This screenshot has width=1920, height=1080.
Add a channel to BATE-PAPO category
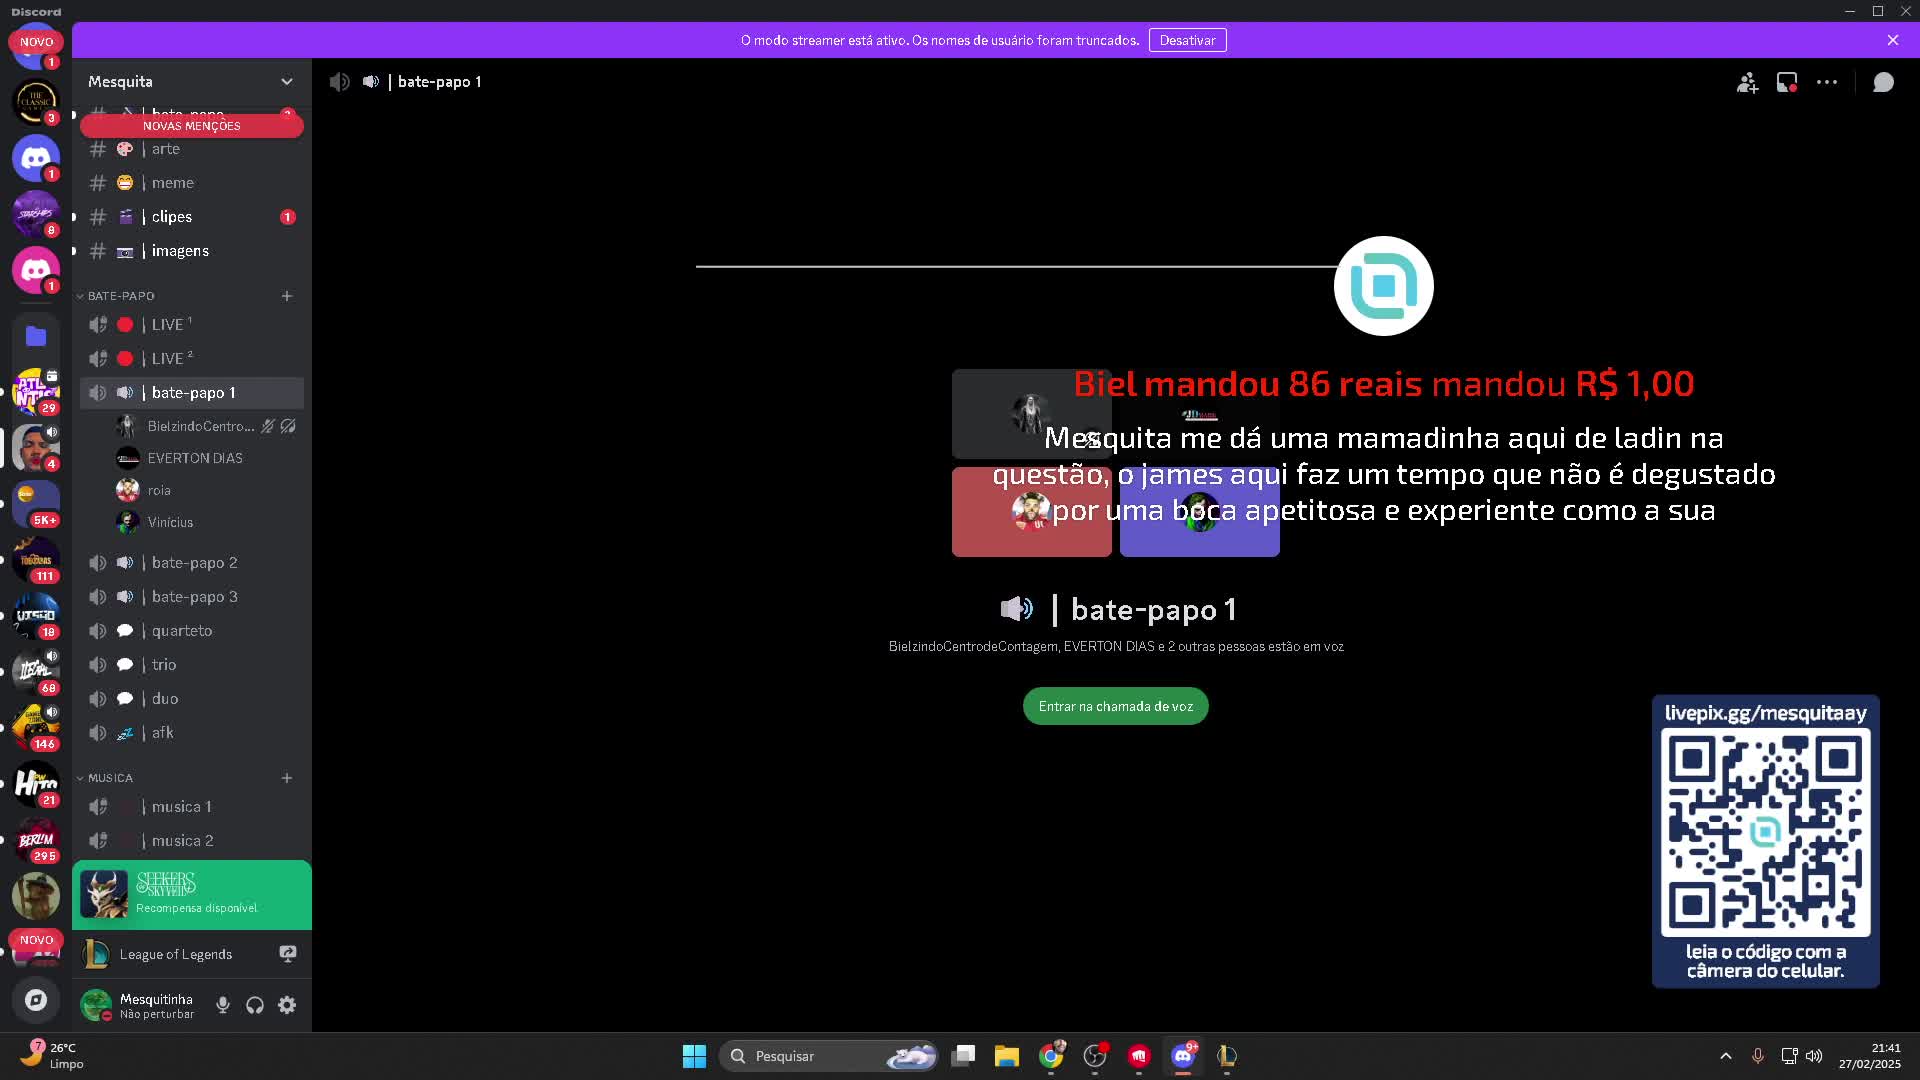click(287, 296)
